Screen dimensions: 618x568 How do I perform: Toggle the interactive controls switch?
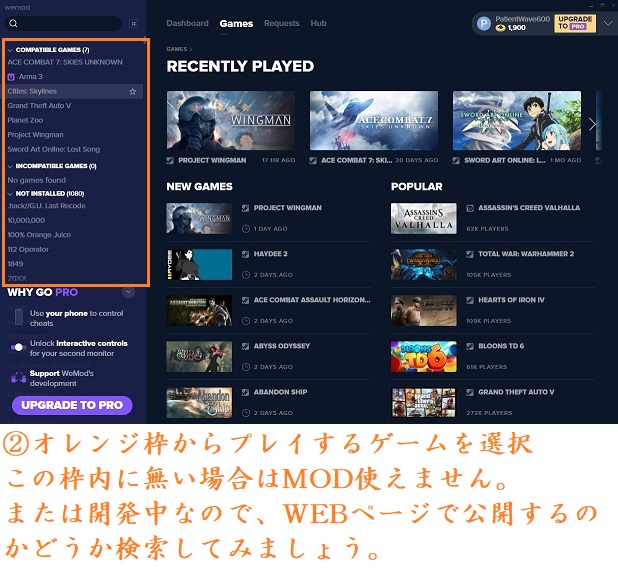pyautogui.click(x=17, y=347)
